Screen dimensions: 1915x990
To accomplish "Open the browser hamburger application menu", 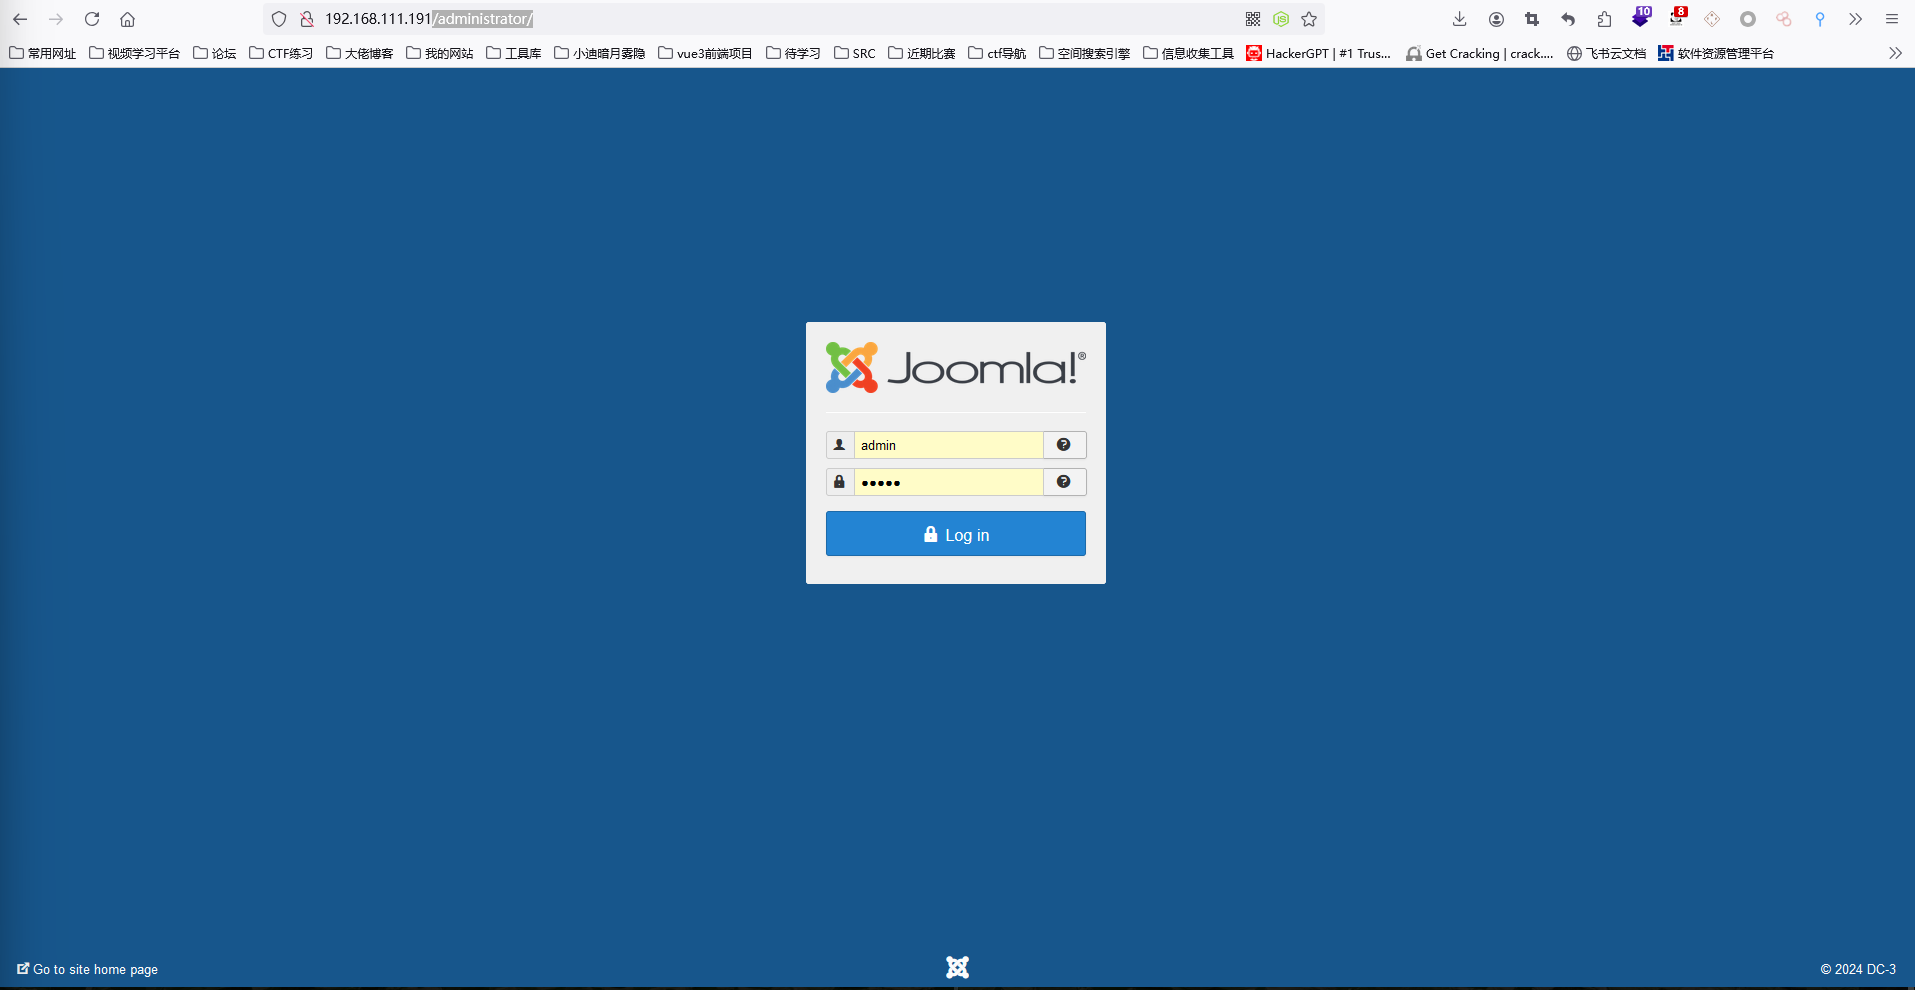I will click(1892, 19).
